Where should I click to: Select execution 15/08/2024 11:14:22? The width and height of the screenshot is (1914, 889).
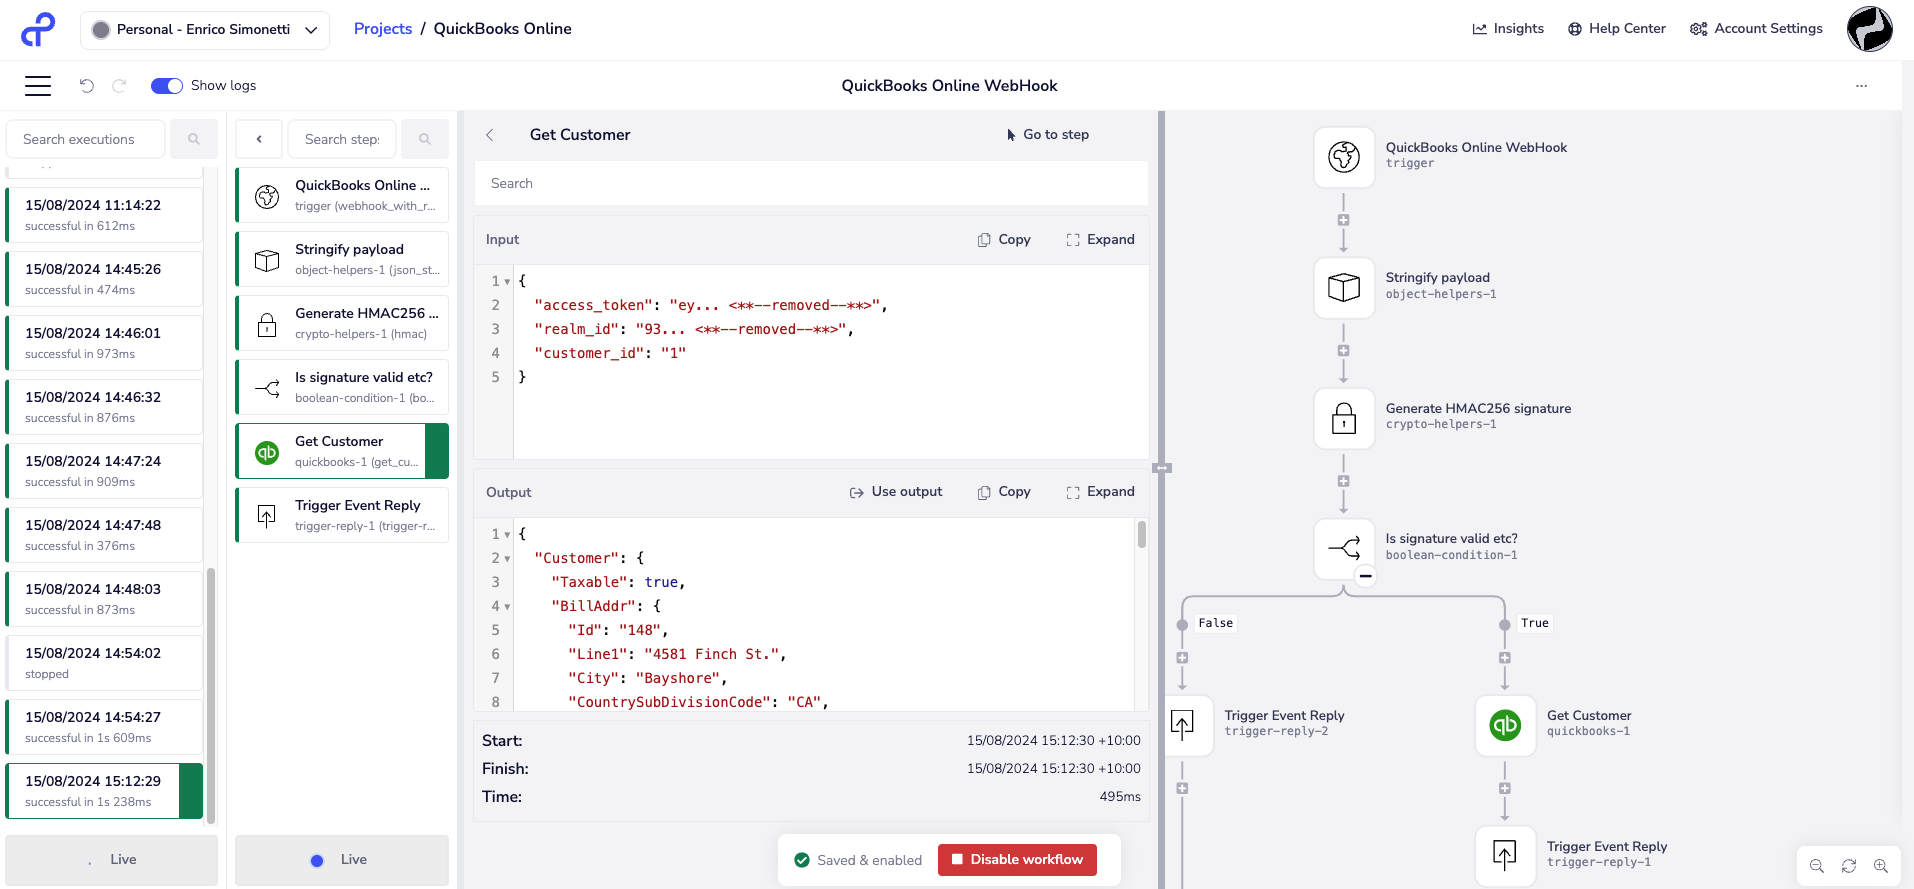104,215
